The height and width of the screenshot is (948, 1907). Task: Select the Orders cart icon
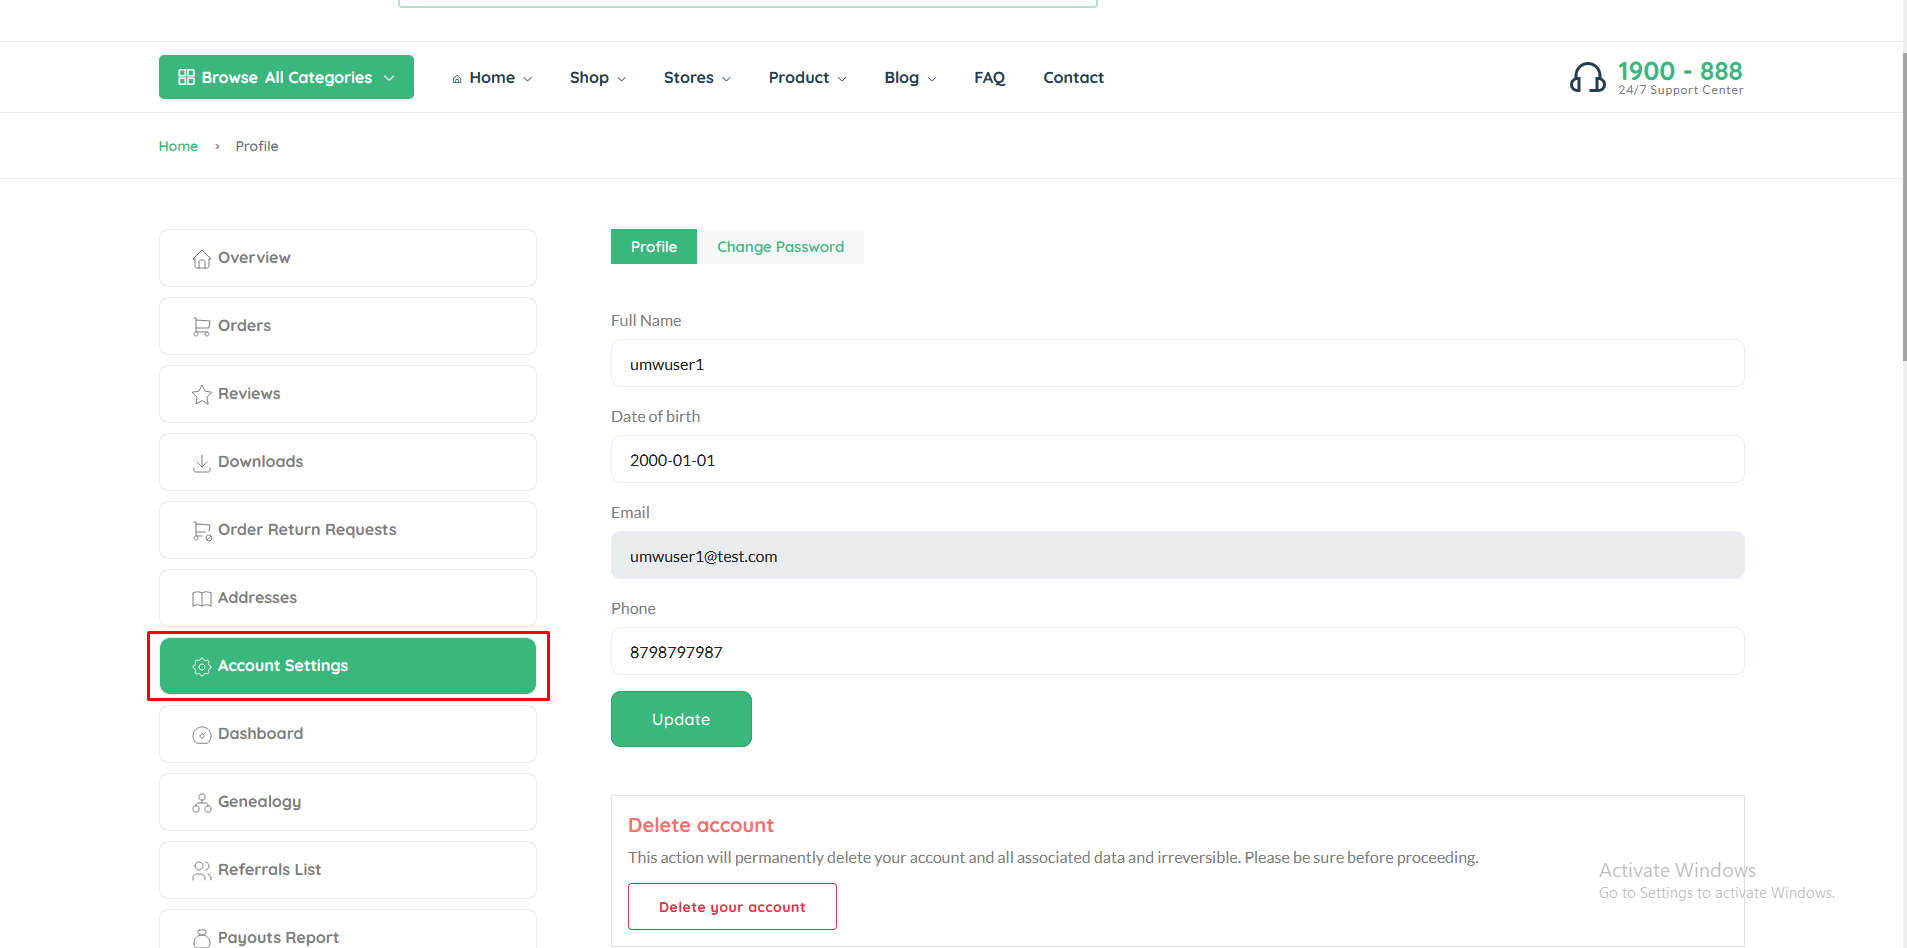(x=202, y=325)
